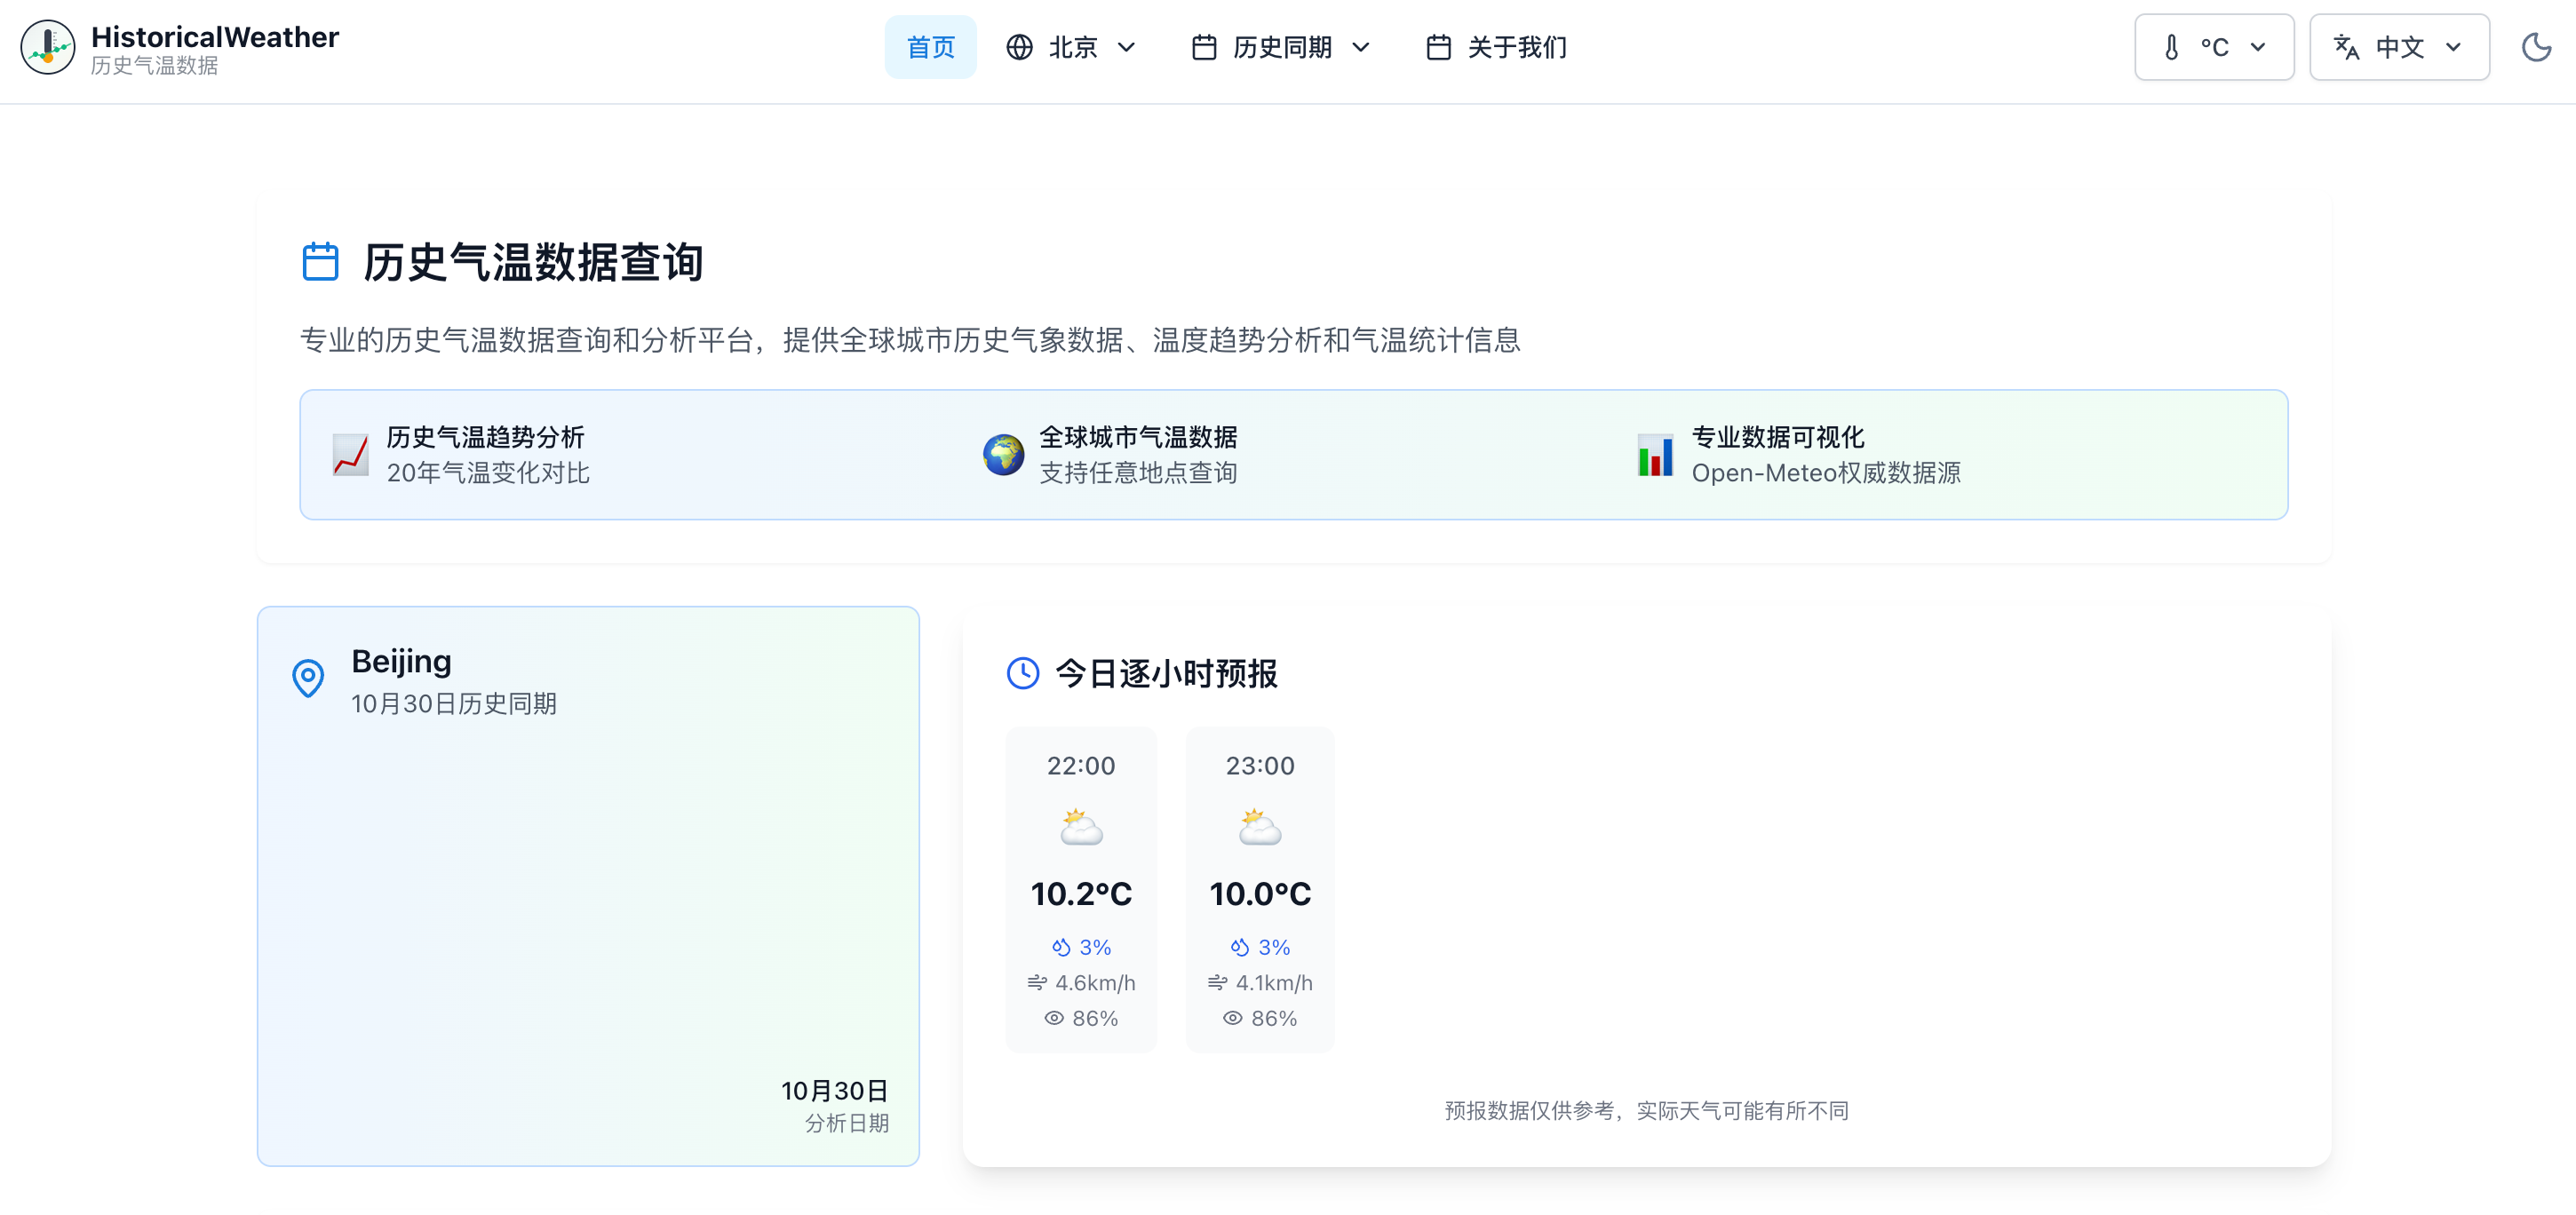Image resolution: width=2576 pixels, height=1215 pixels.
Task: Click the blue calendar icon by 历史气温数据查询
Action: (x=320, y=262)
